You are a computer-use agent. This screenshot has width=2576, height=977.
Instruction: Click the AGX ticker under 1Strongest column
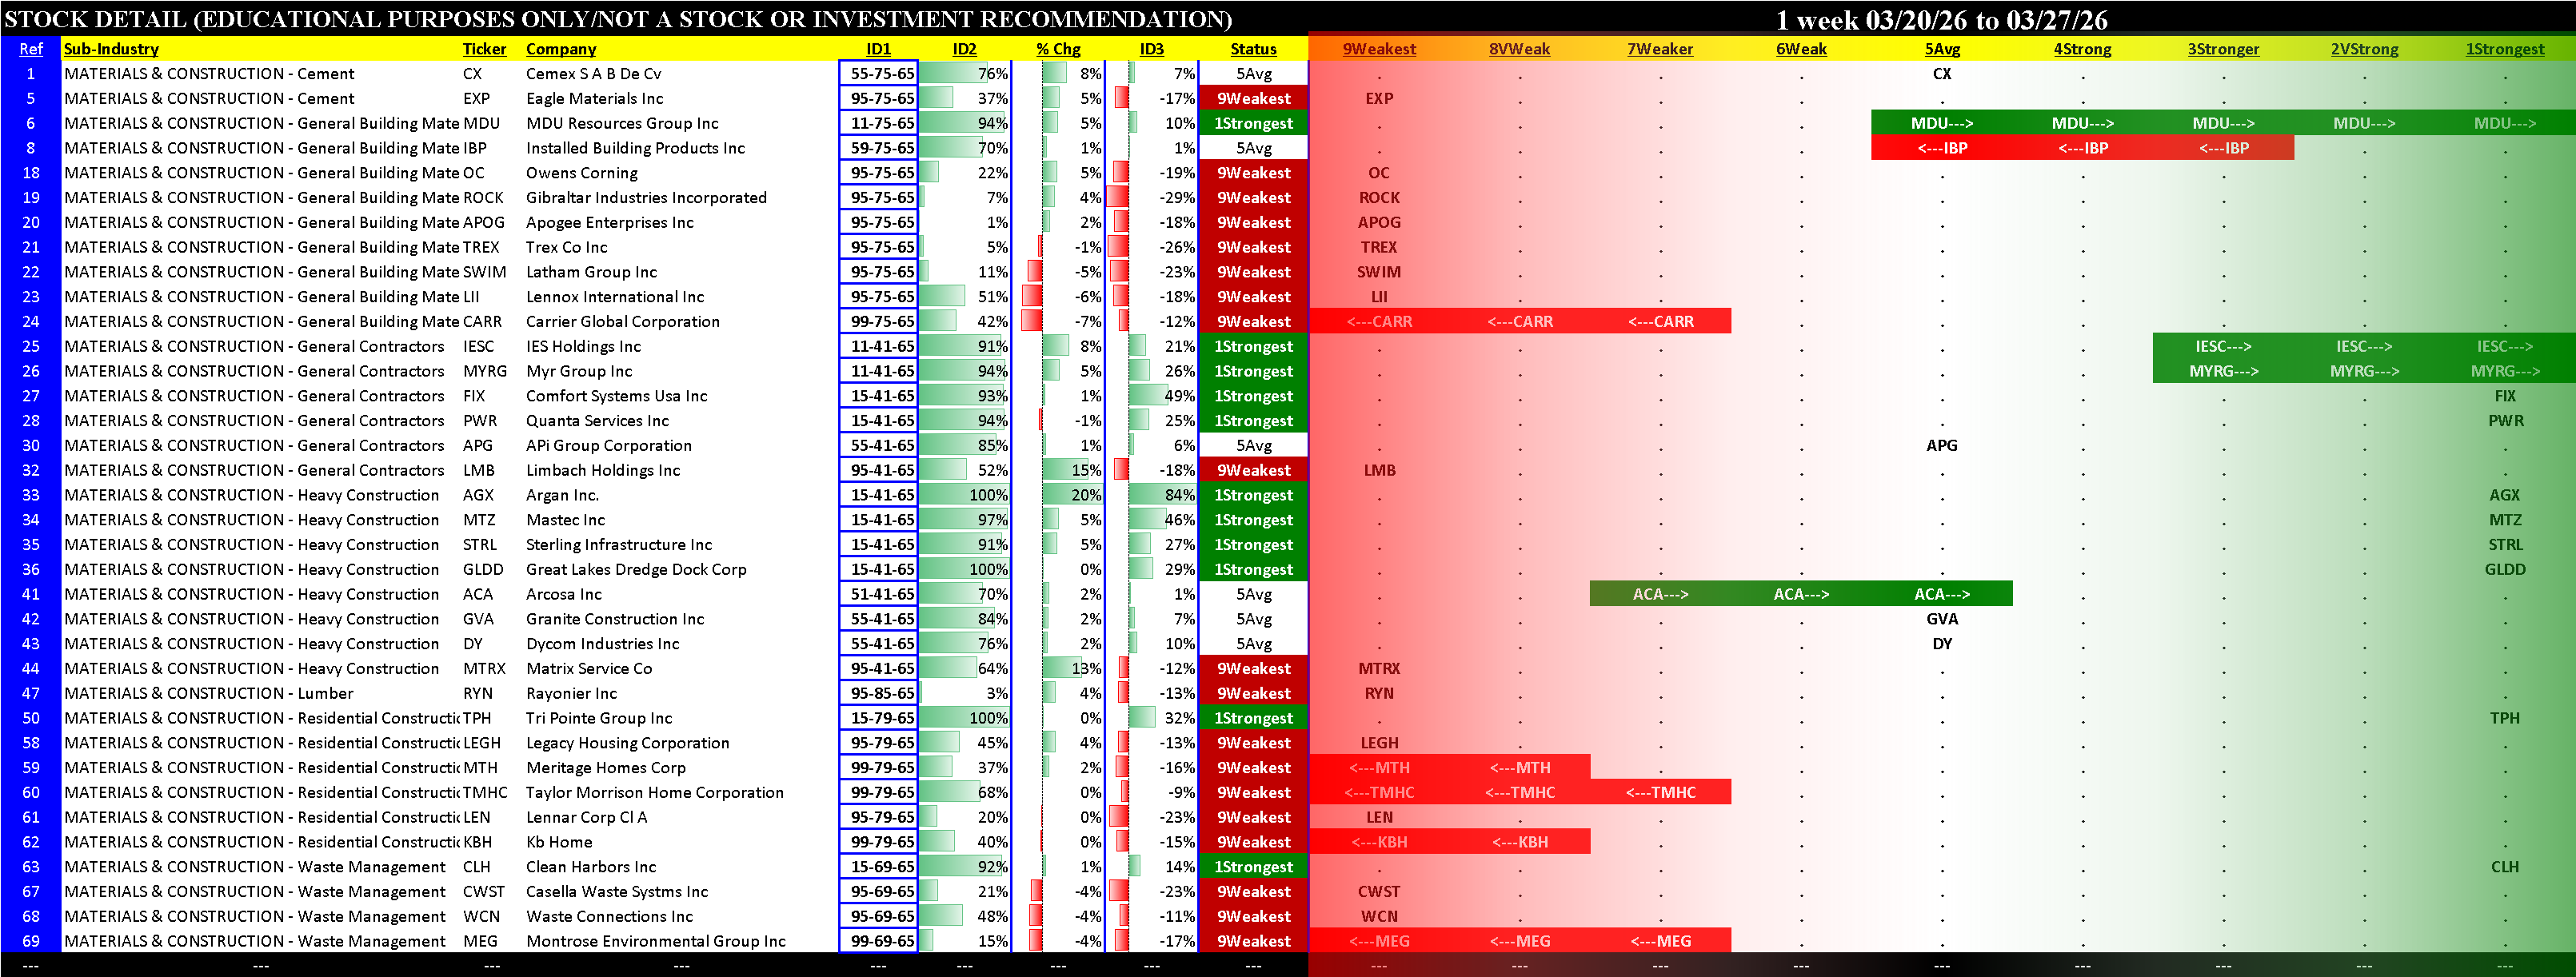pyautogui.click(x=2504, y=495)
